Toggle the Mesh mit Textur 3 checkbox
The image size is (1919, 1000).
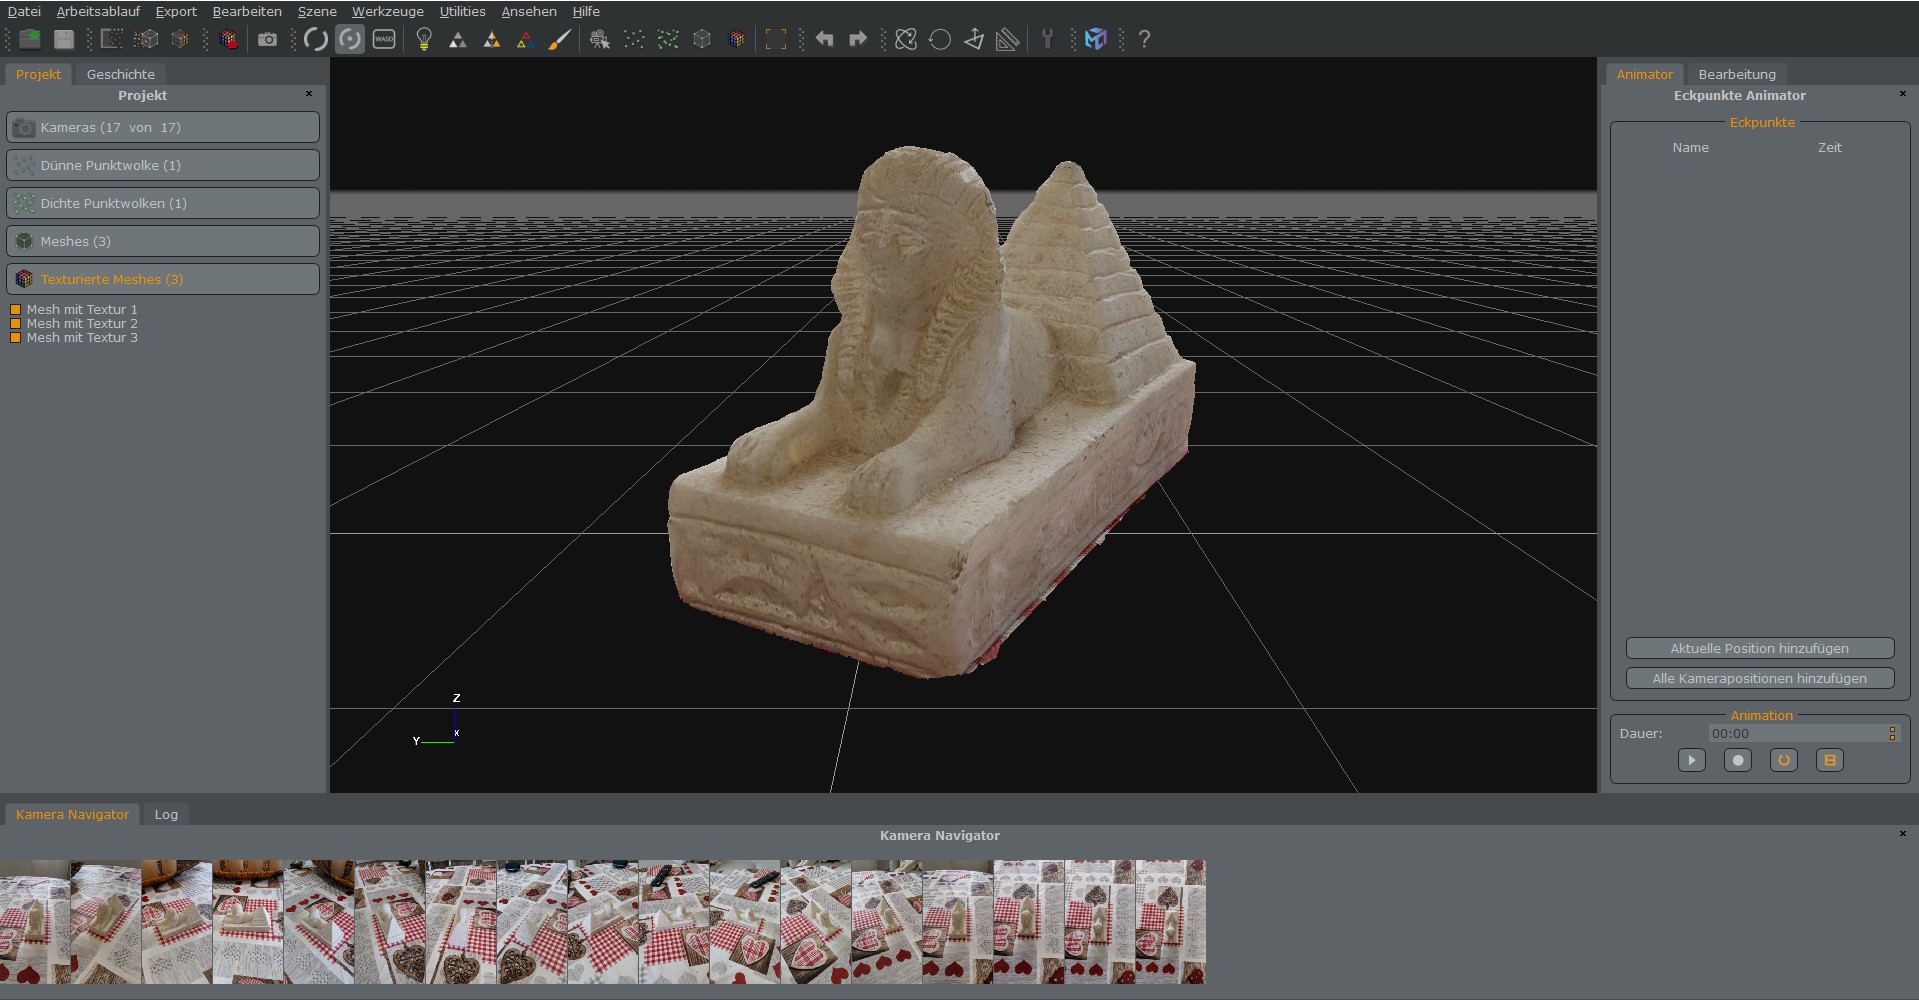(16, 338)
